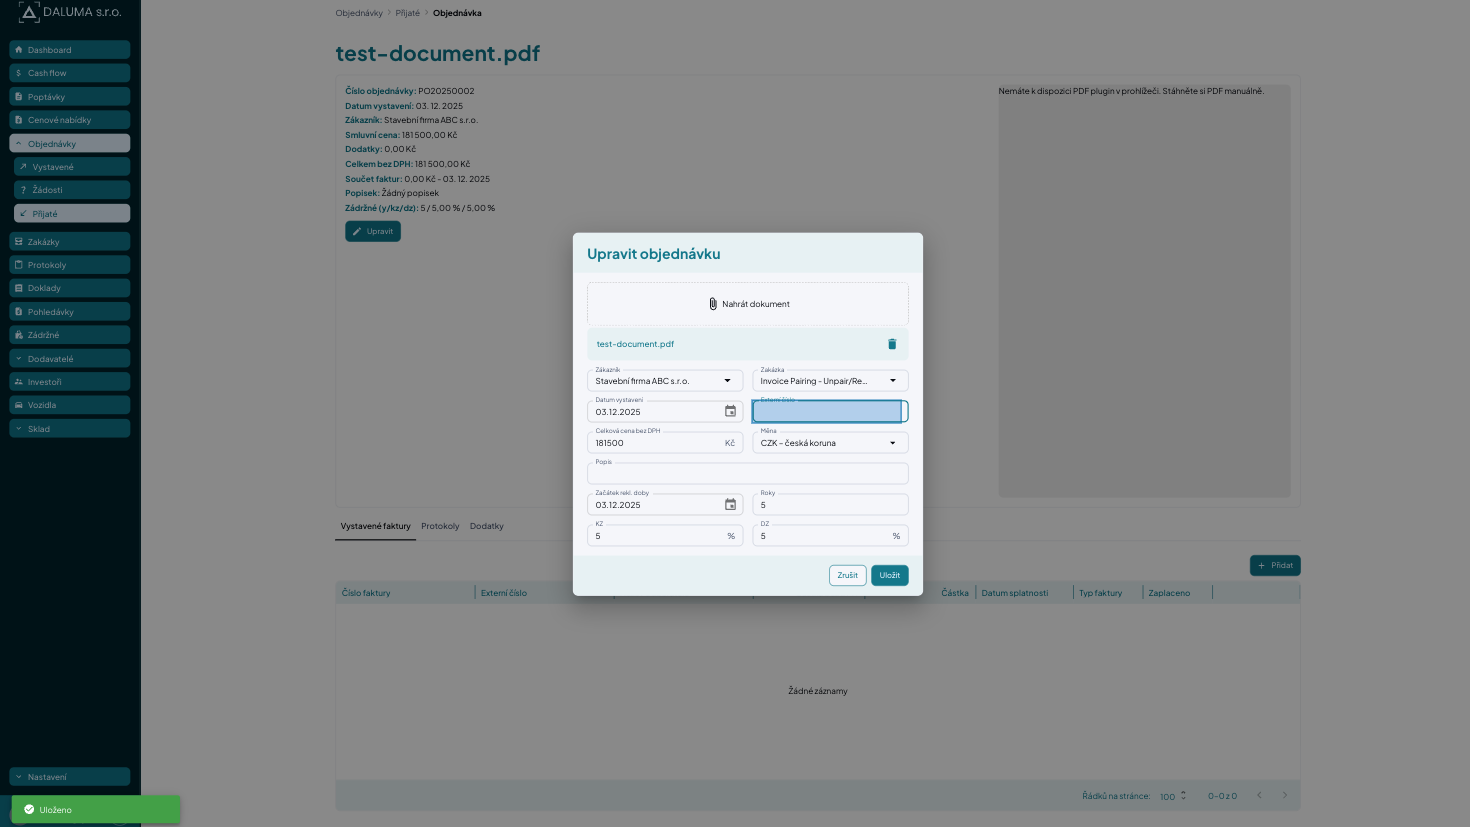The image size is (1470, 827).
Task: Go to previous table page
Action: (x=1259, y=796)
